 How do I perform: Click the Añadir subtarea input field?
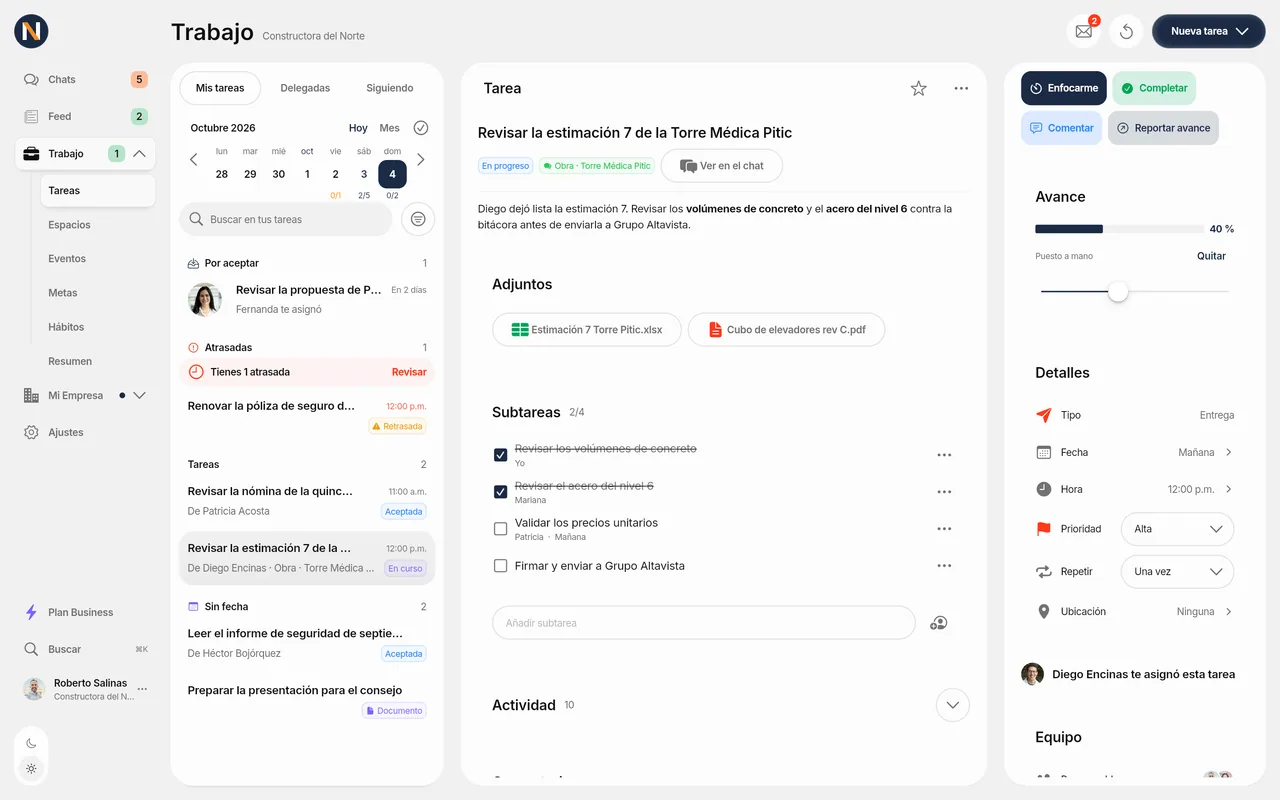704,623
